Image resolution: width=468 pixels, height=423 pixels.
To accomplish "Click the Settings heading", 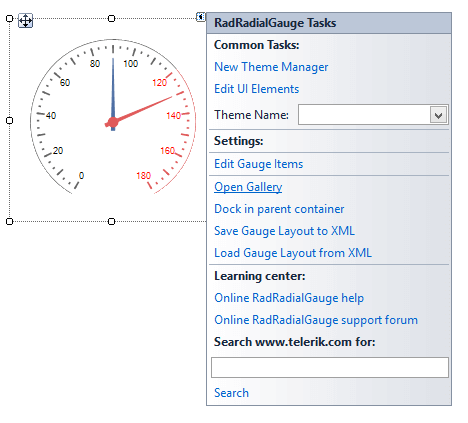I will [239, 141].
